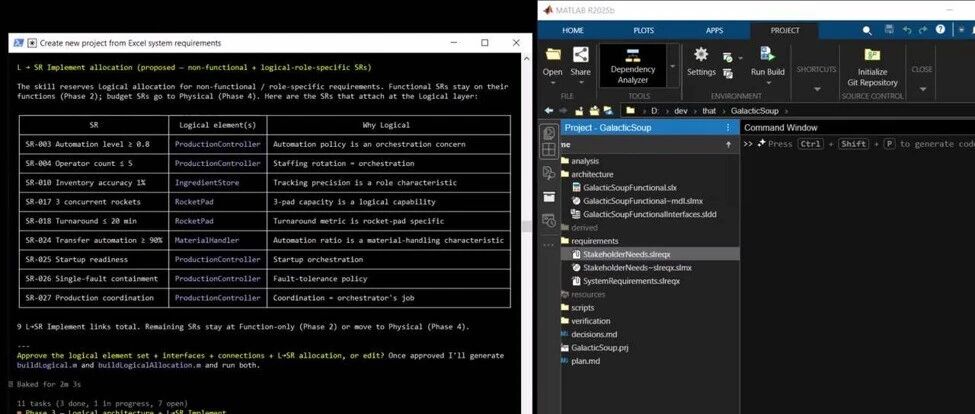Click the Share icon in MATLAB ribbon

[580, 55]
